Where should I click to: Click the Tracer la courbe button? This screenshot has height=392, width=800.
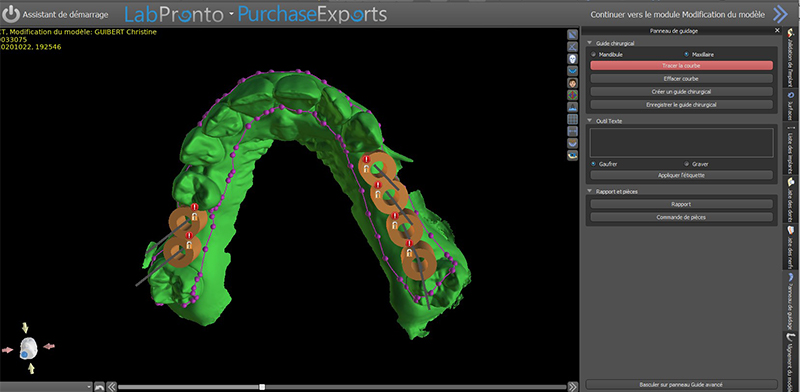click(681, 66)
